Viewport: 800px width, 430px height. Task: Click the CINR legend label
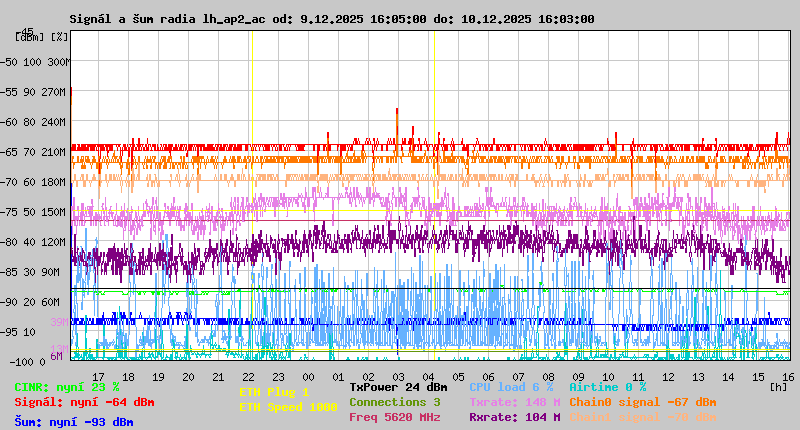67,387
